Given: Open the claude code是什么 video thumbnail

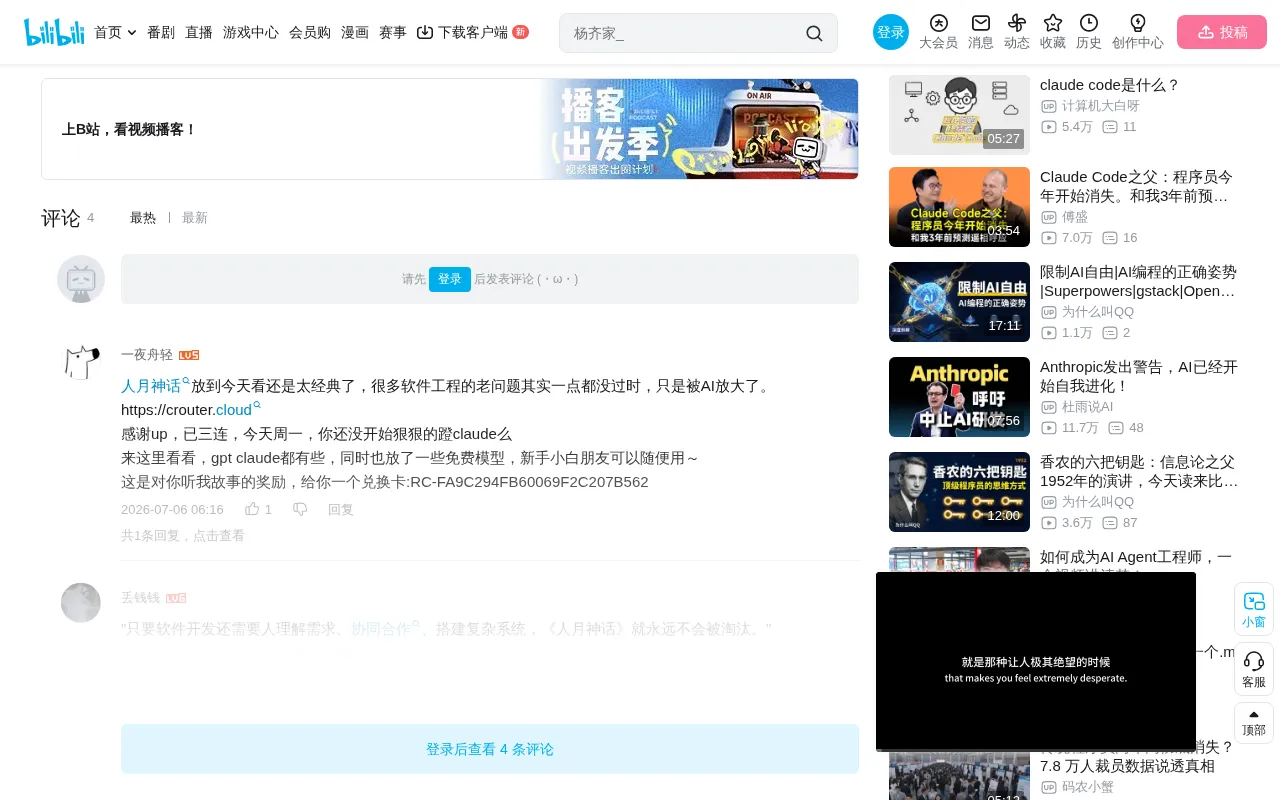Looking at the screenshot, I should pyautogui.click(x=959, y=115).
